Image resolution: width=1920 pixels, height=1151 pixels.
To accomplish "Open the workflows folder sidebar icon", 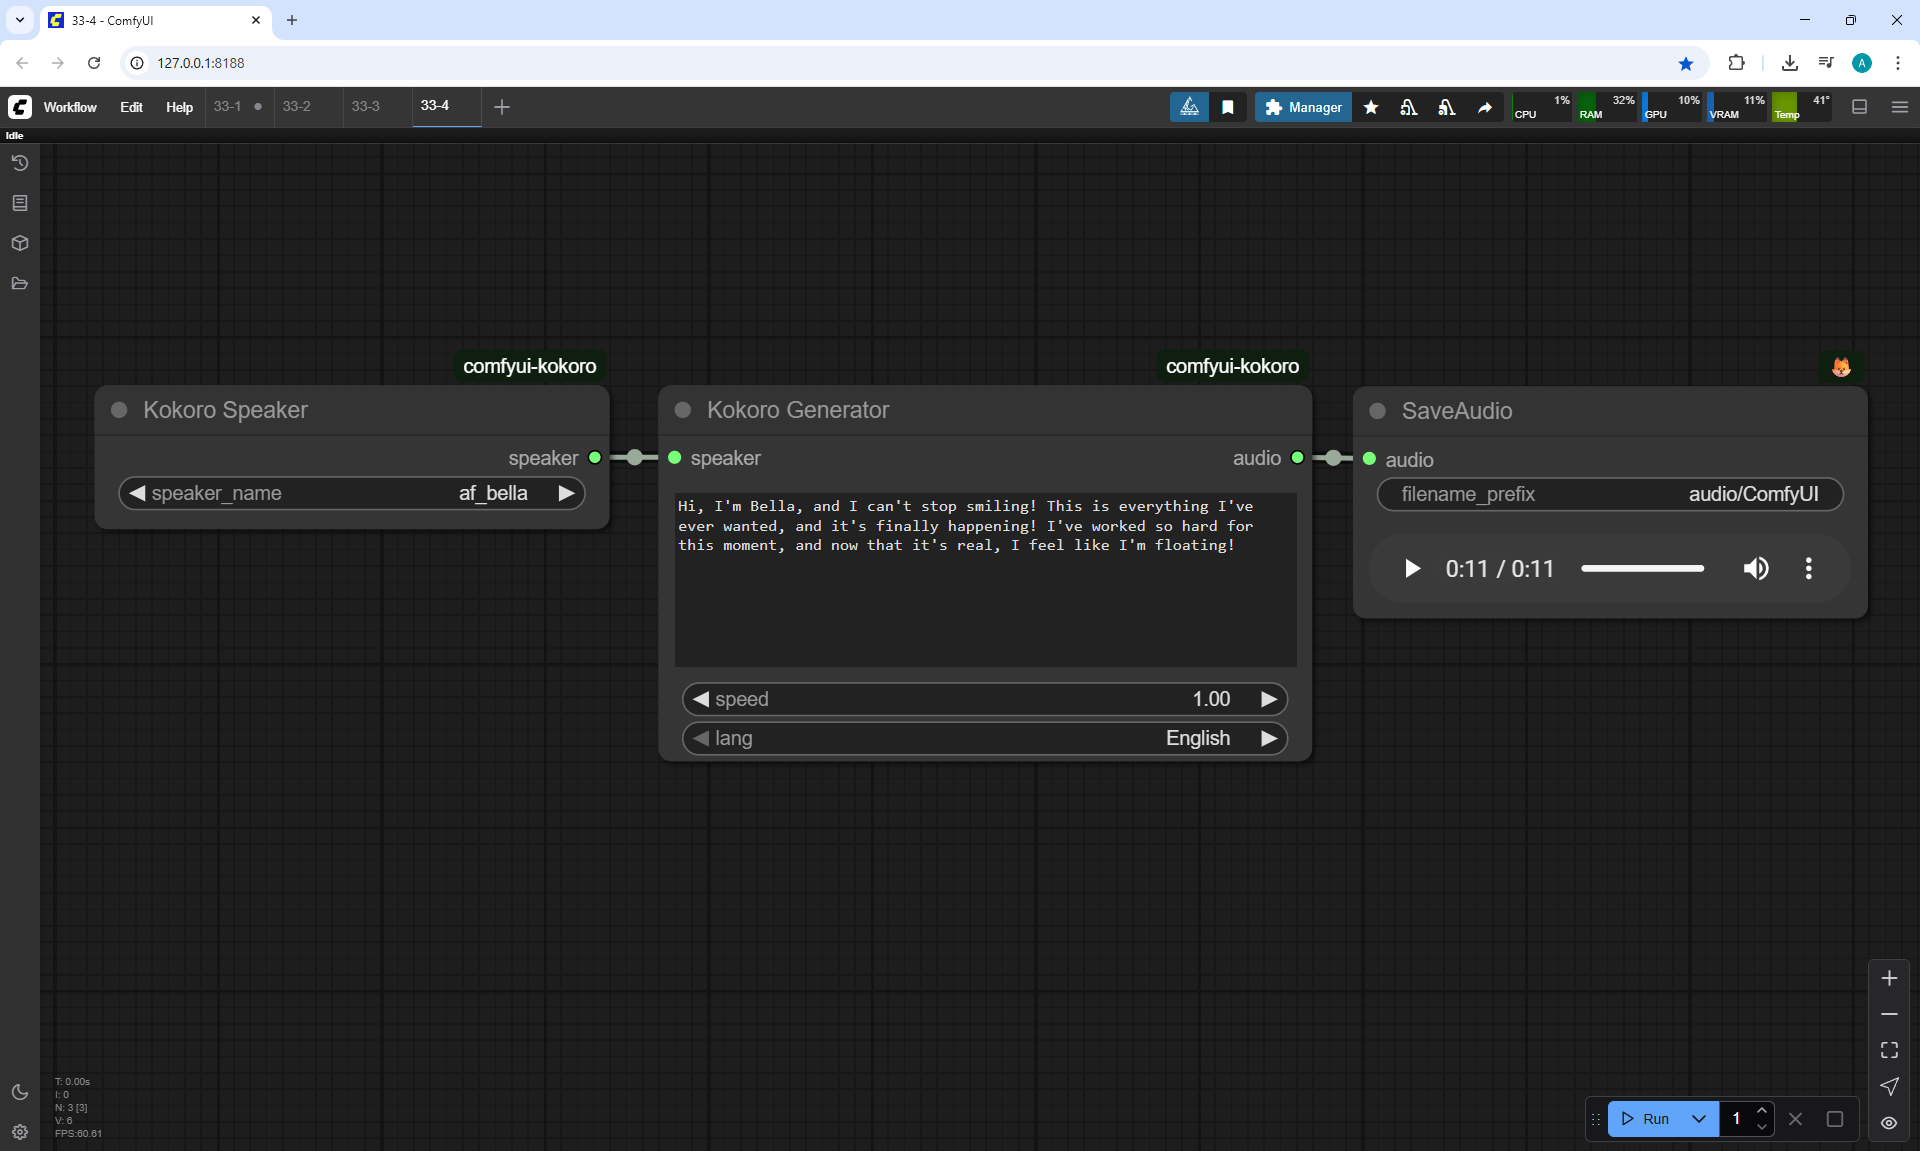I will click(x=19, y=283).
